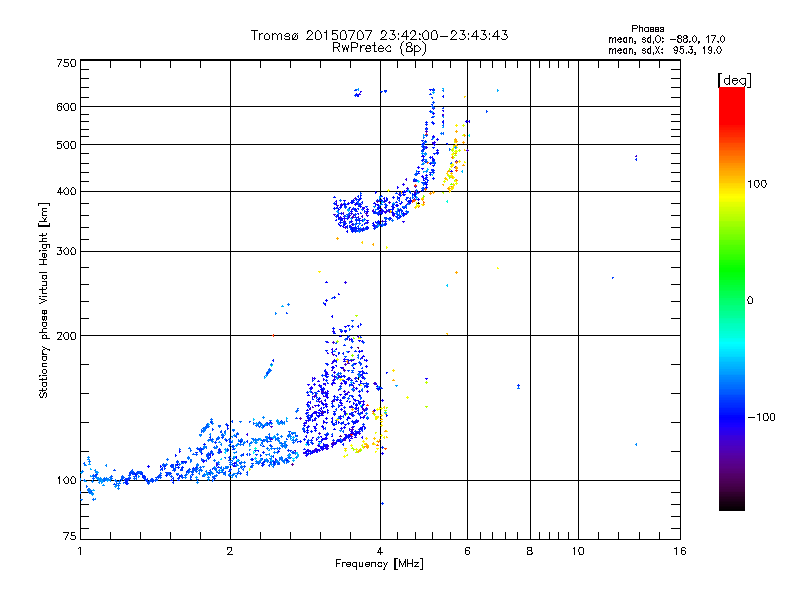Click the 'RwPretec (8p)' subtitle

[x=379, y=48]
